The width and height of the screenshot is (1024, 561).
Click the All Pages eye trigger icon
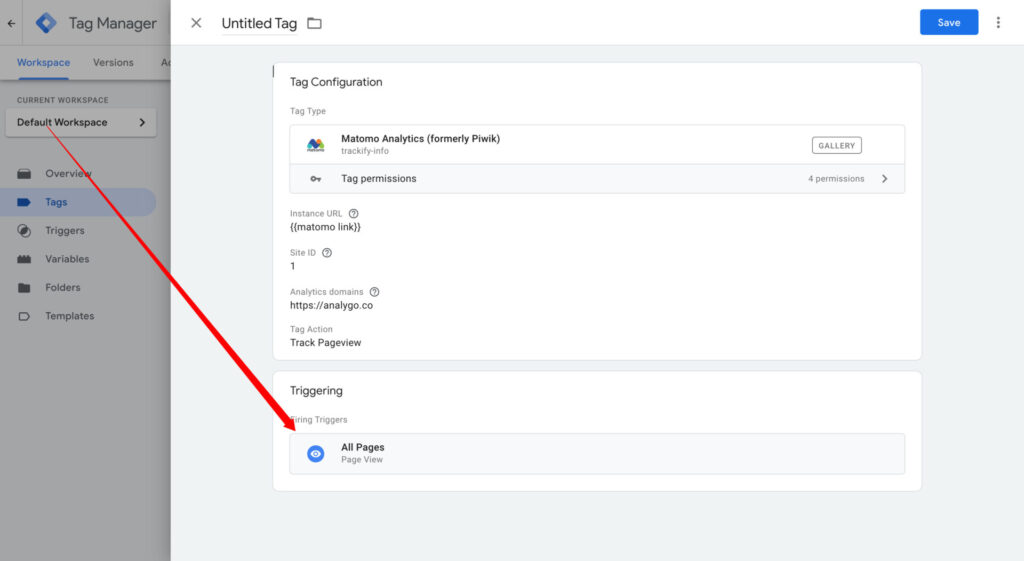click(315, 454)
